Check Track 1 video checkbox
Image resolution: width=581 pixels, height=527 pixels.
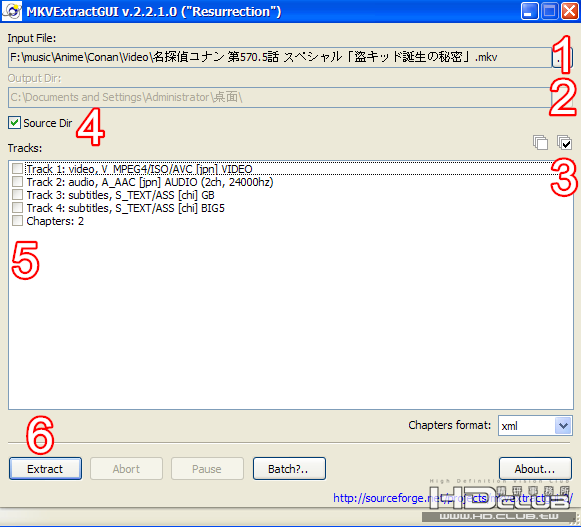[x=17, y=169]
